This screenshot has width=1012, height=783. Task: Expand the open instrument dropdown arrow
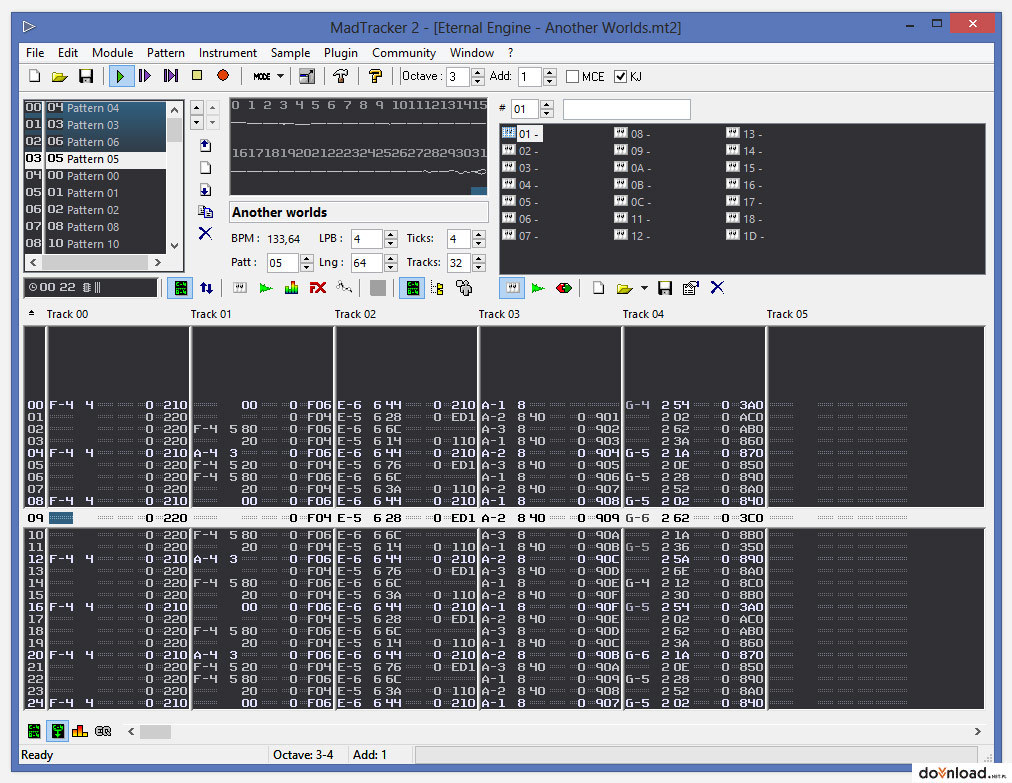(x=644, y=288)
